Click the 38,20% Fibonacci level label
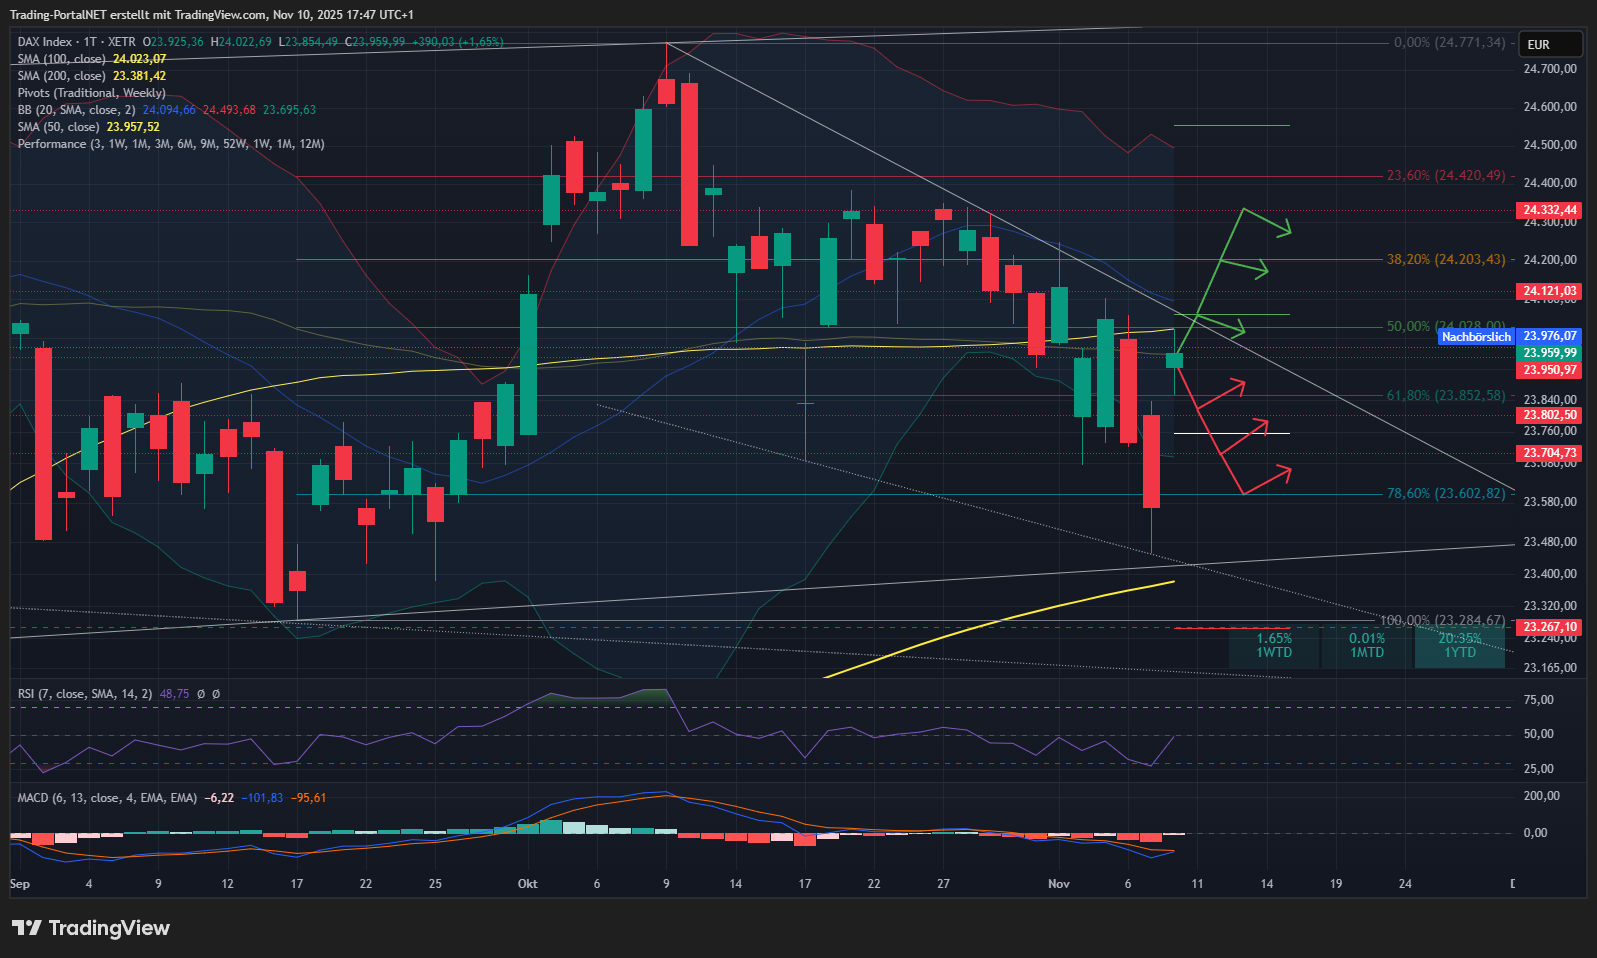This screenshot has width=1597, height=958. click(x=1445, y=259)
